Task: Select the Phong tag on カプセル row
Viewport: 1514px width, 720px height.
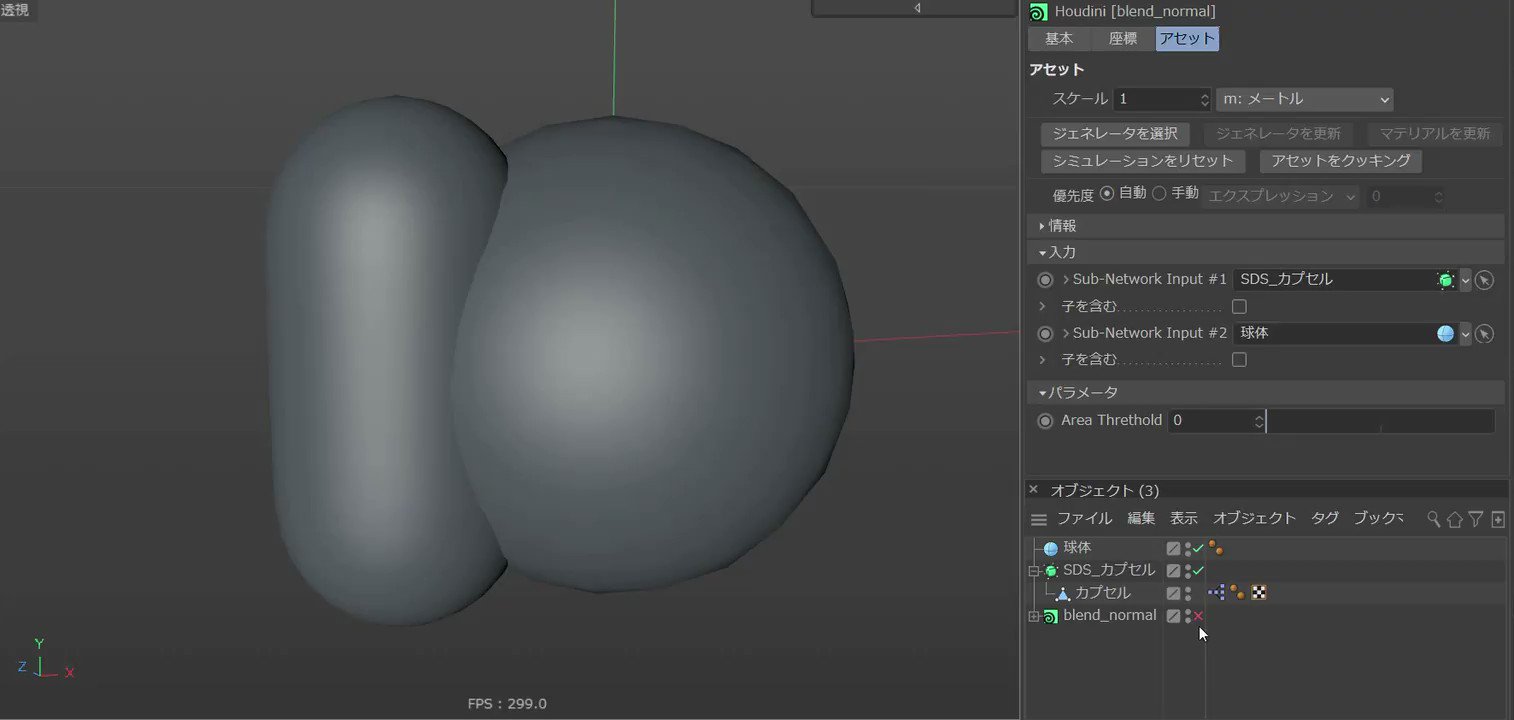Action: pos(1238,593)
